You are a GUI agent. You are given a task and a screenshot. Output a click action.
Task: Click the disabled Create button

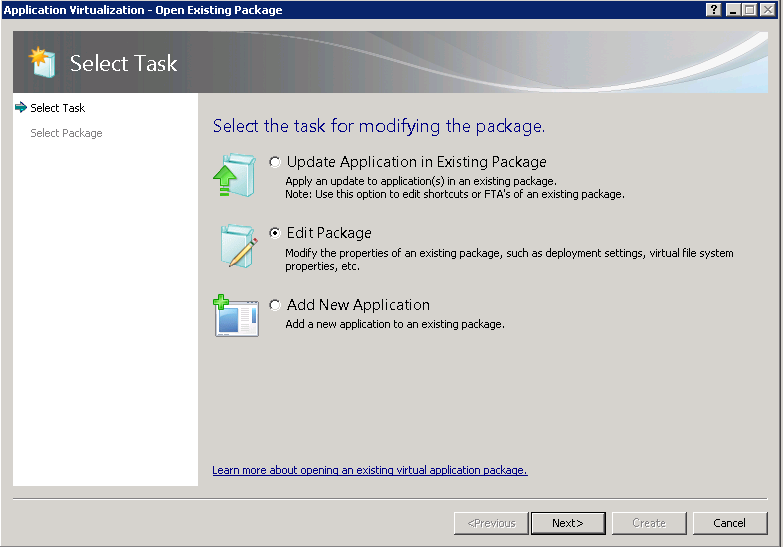[x=649, y=523]
